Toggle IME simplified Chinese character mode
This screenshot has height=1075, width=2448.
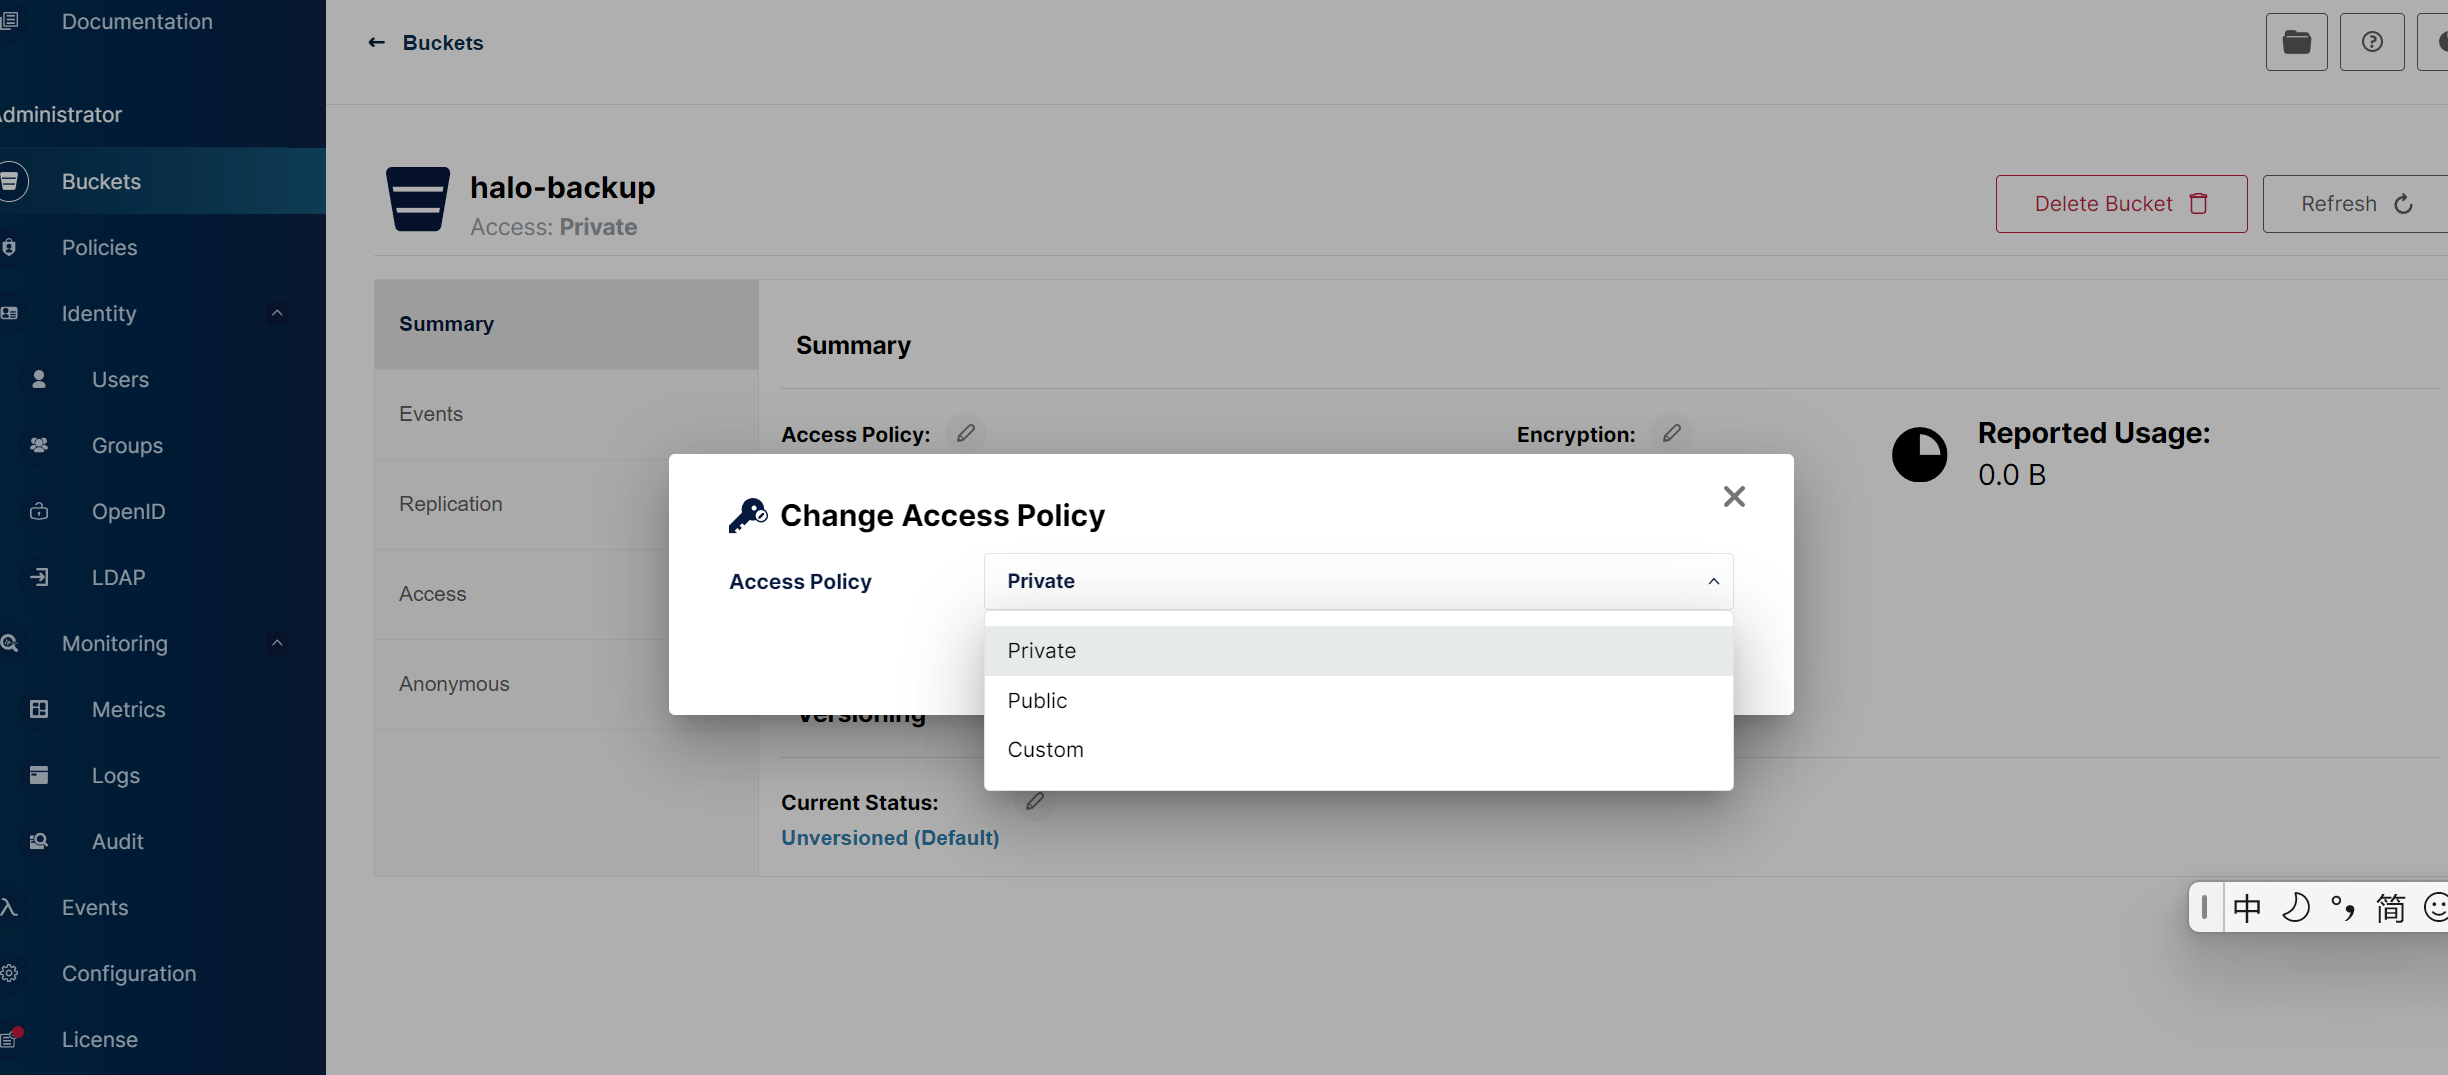[x=2390, y=908]
